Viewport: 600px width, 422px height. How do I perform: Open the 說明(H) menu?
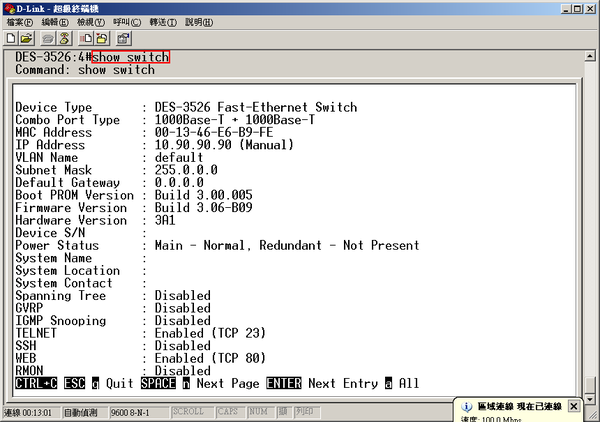[x=199, y=23]
